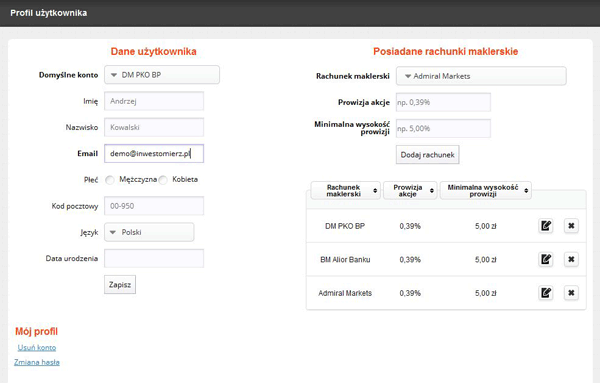Click into the Email input field
Screen dimensions: 600x383
tap(154, 153)
